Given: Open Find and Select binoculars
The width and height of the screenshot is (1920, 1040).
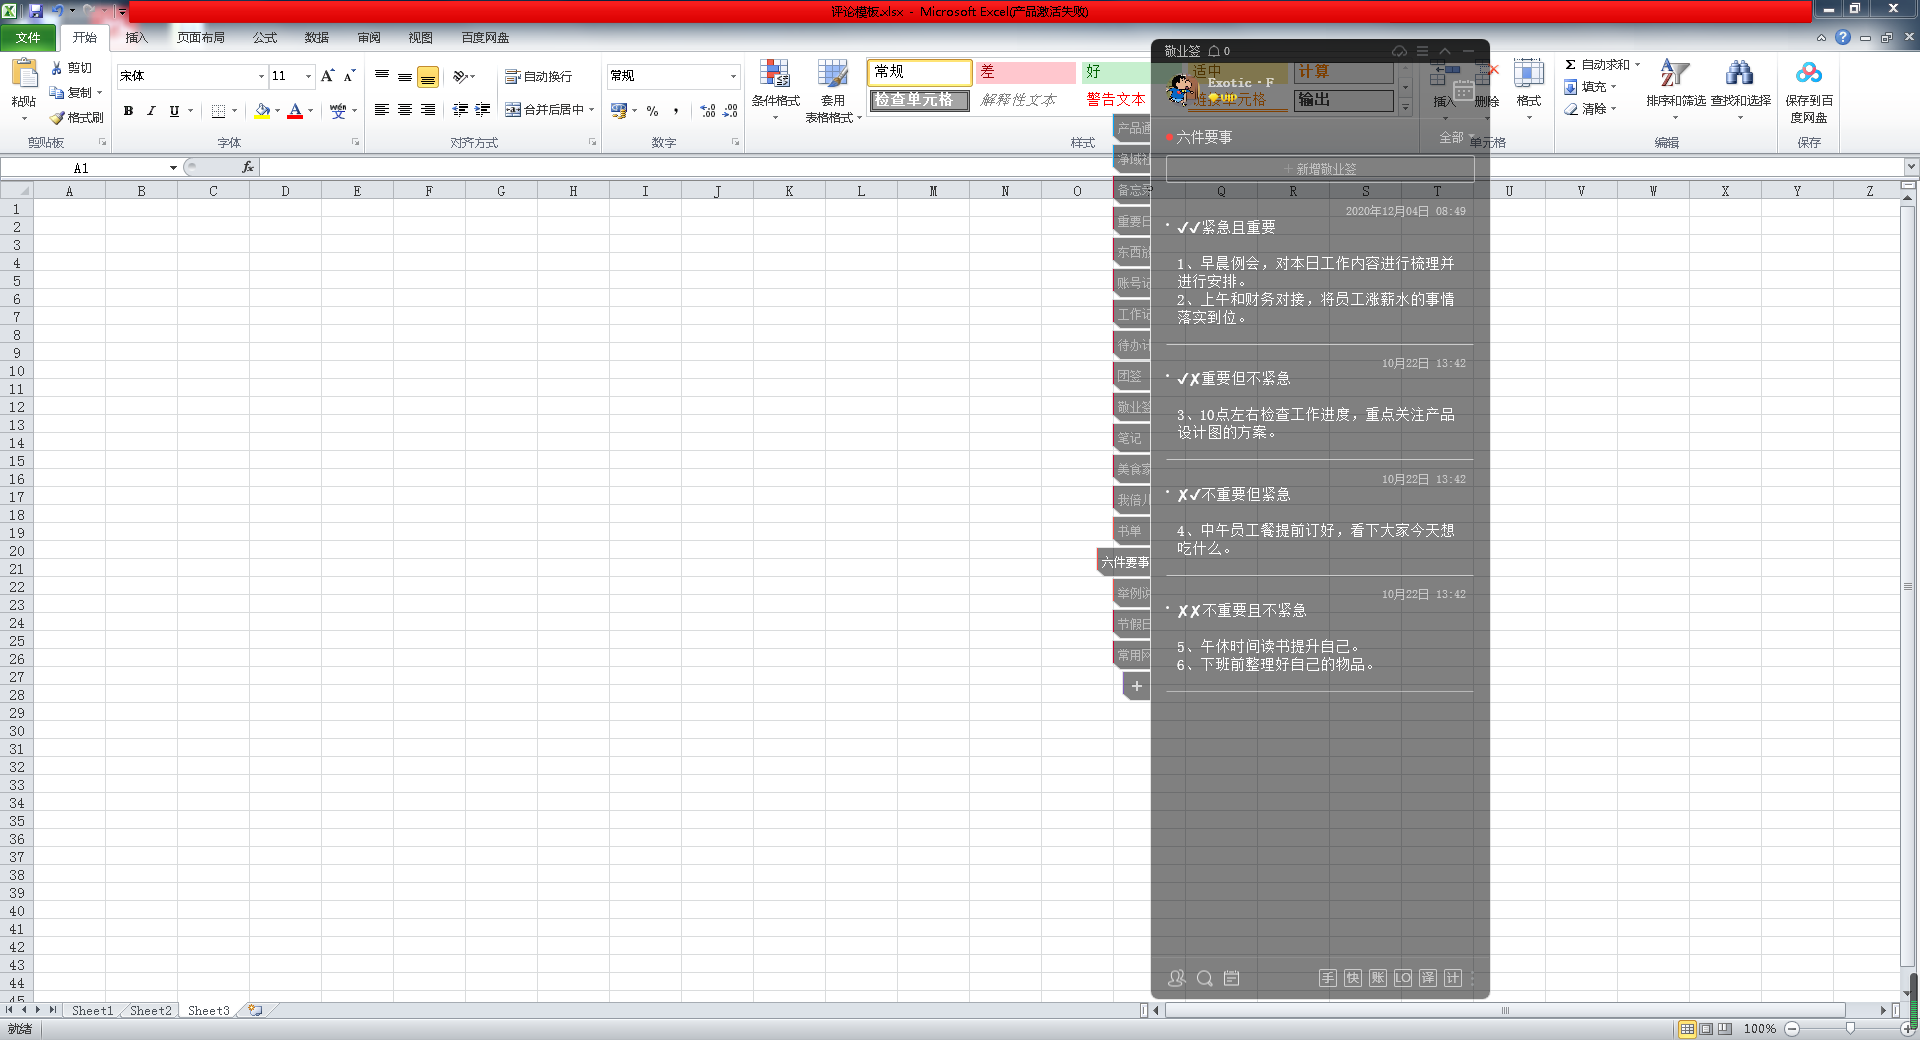Looking at the screenshot, I should 1740,89.
